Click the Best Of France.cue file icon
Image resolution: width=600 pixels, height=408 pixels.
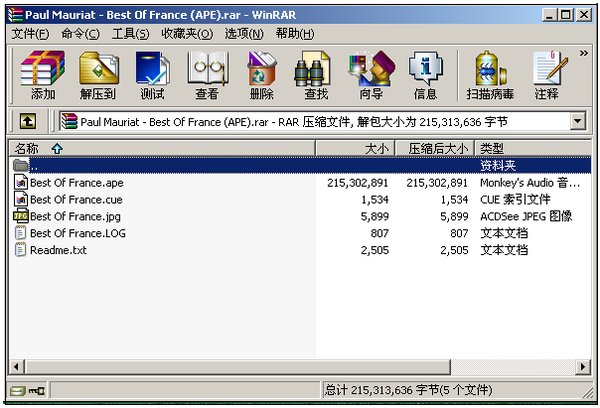coord(21,199)
